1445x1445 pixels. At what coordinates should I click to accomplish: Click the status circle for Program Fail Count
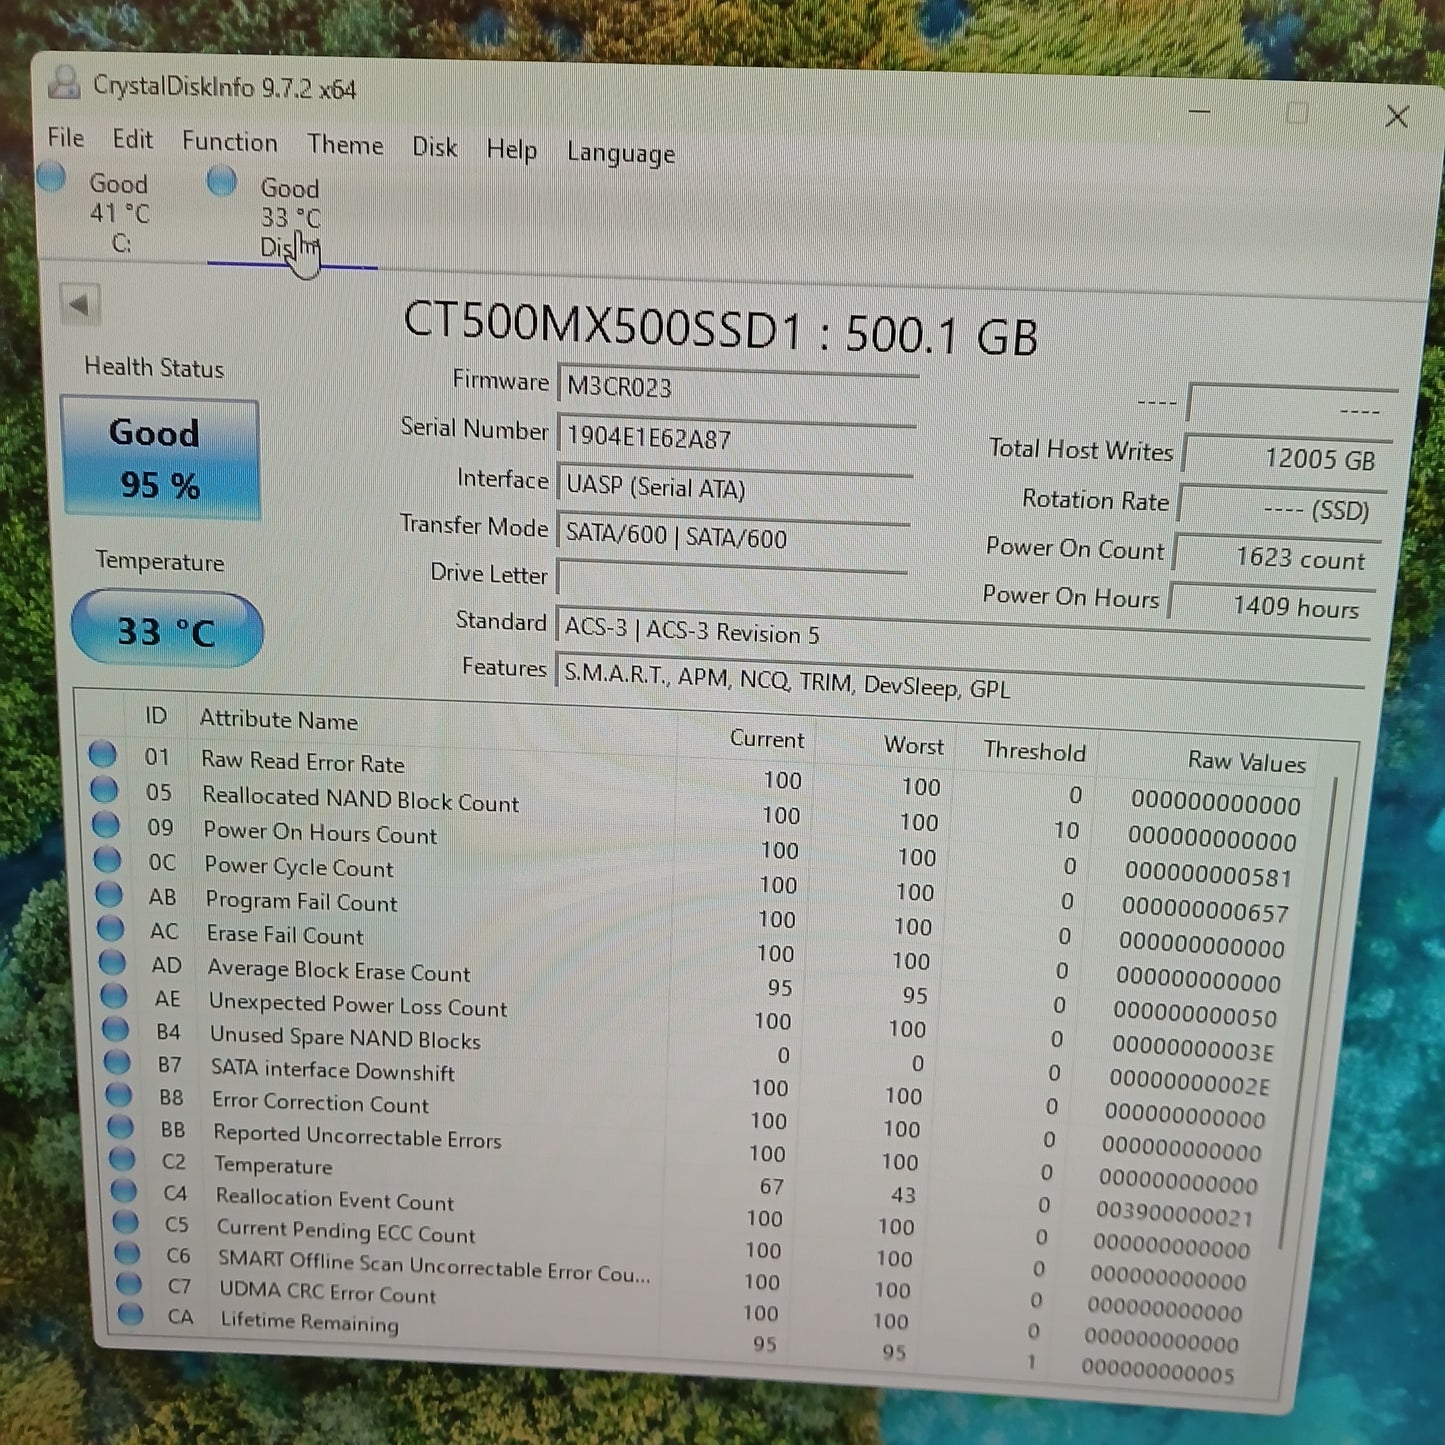[x=109, y=895]
